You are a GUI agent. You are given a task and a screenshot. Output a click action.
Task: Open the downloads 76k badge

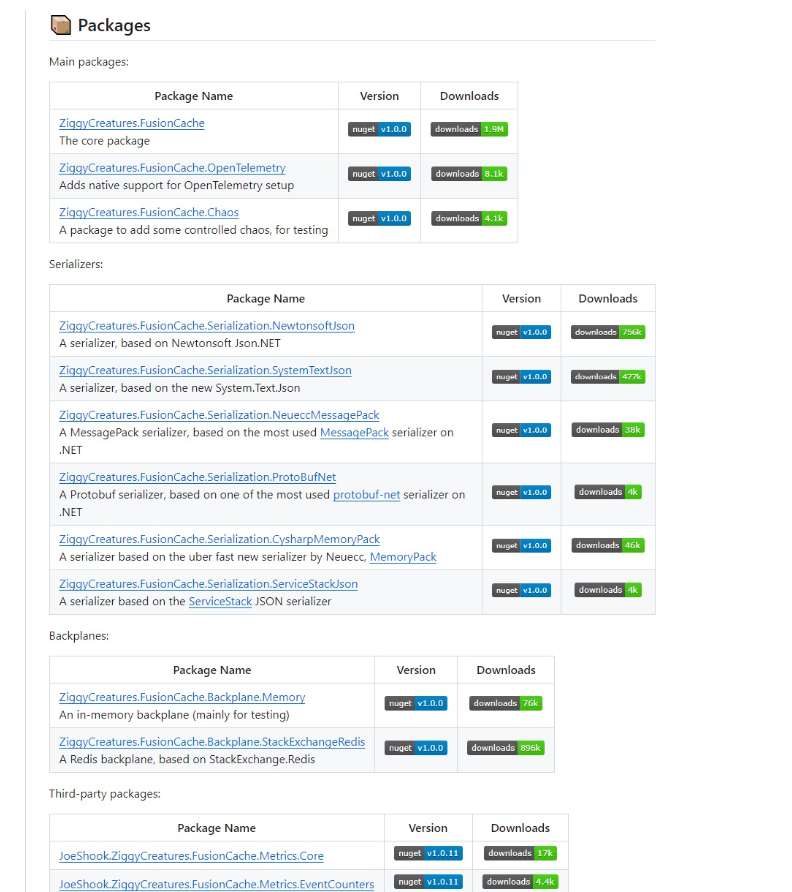coord(505,703)
